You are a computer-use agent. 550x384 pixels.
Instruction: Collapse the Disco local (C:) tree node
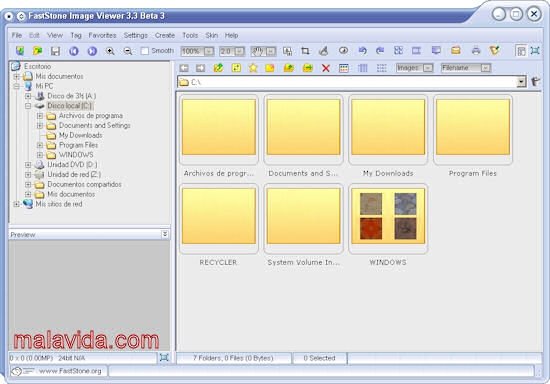28,106
